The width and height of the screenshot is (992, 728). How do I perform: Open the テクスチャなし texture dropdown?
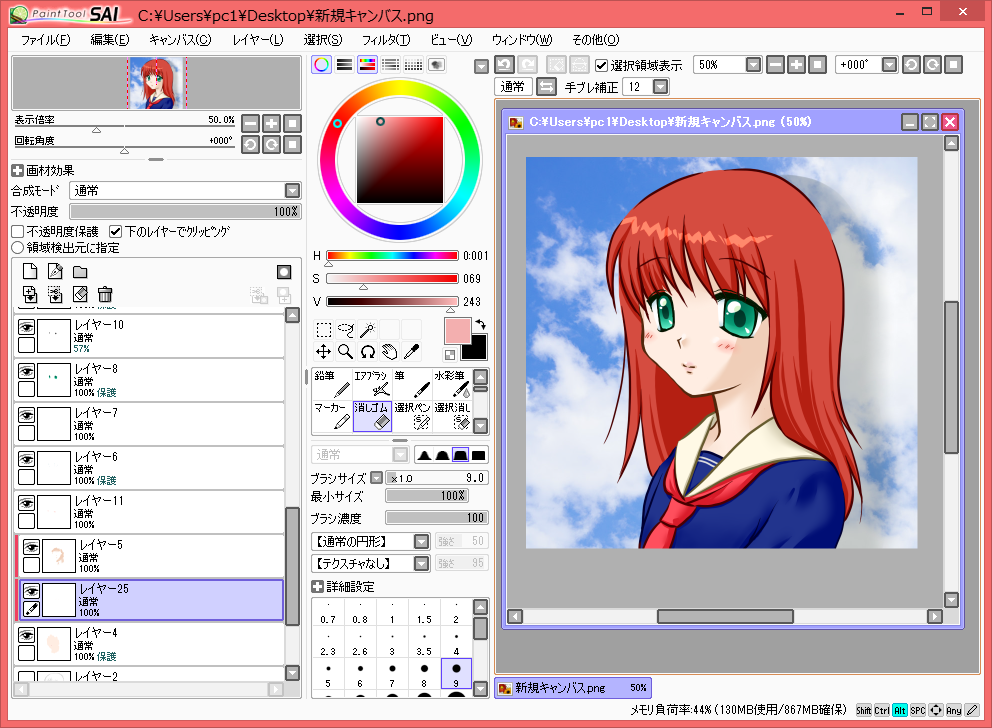pyautogui.click(x=422, y=563)
